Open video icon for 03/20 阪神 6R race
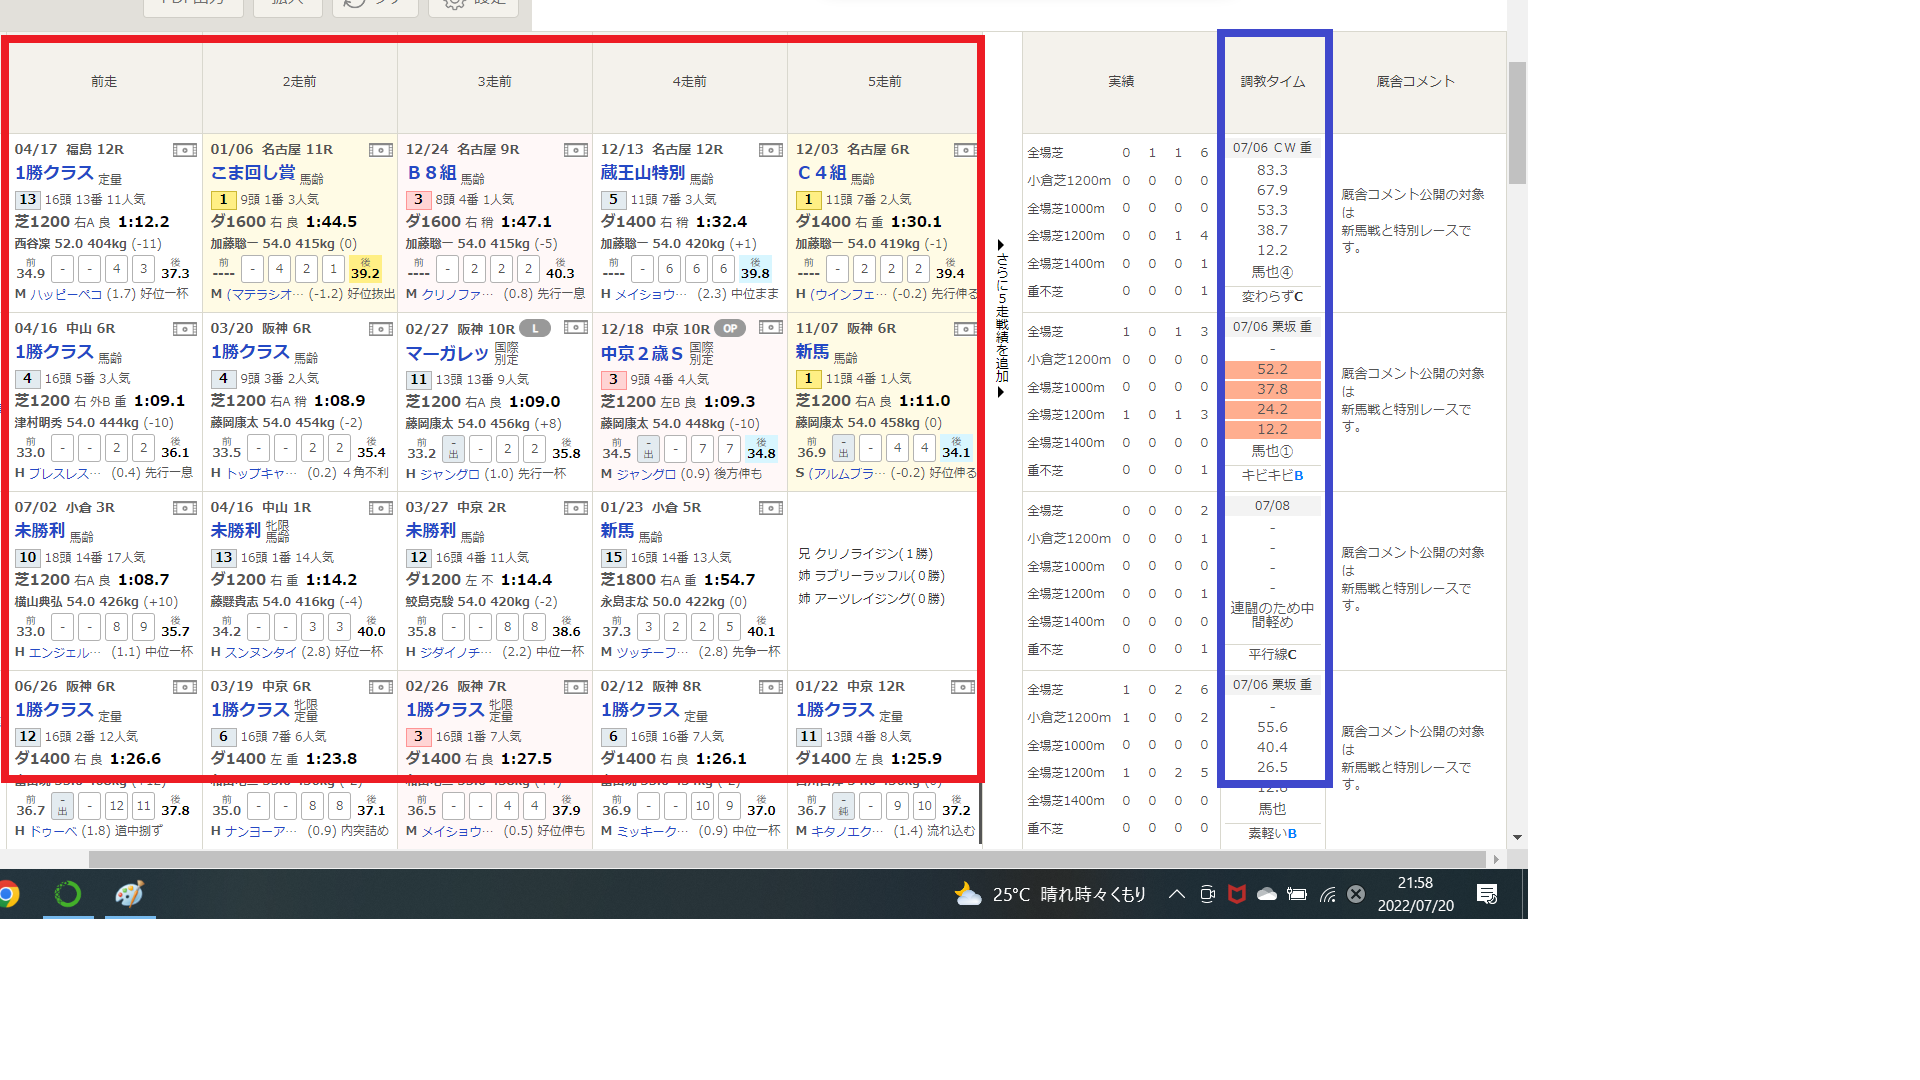 tap(380, 329)
